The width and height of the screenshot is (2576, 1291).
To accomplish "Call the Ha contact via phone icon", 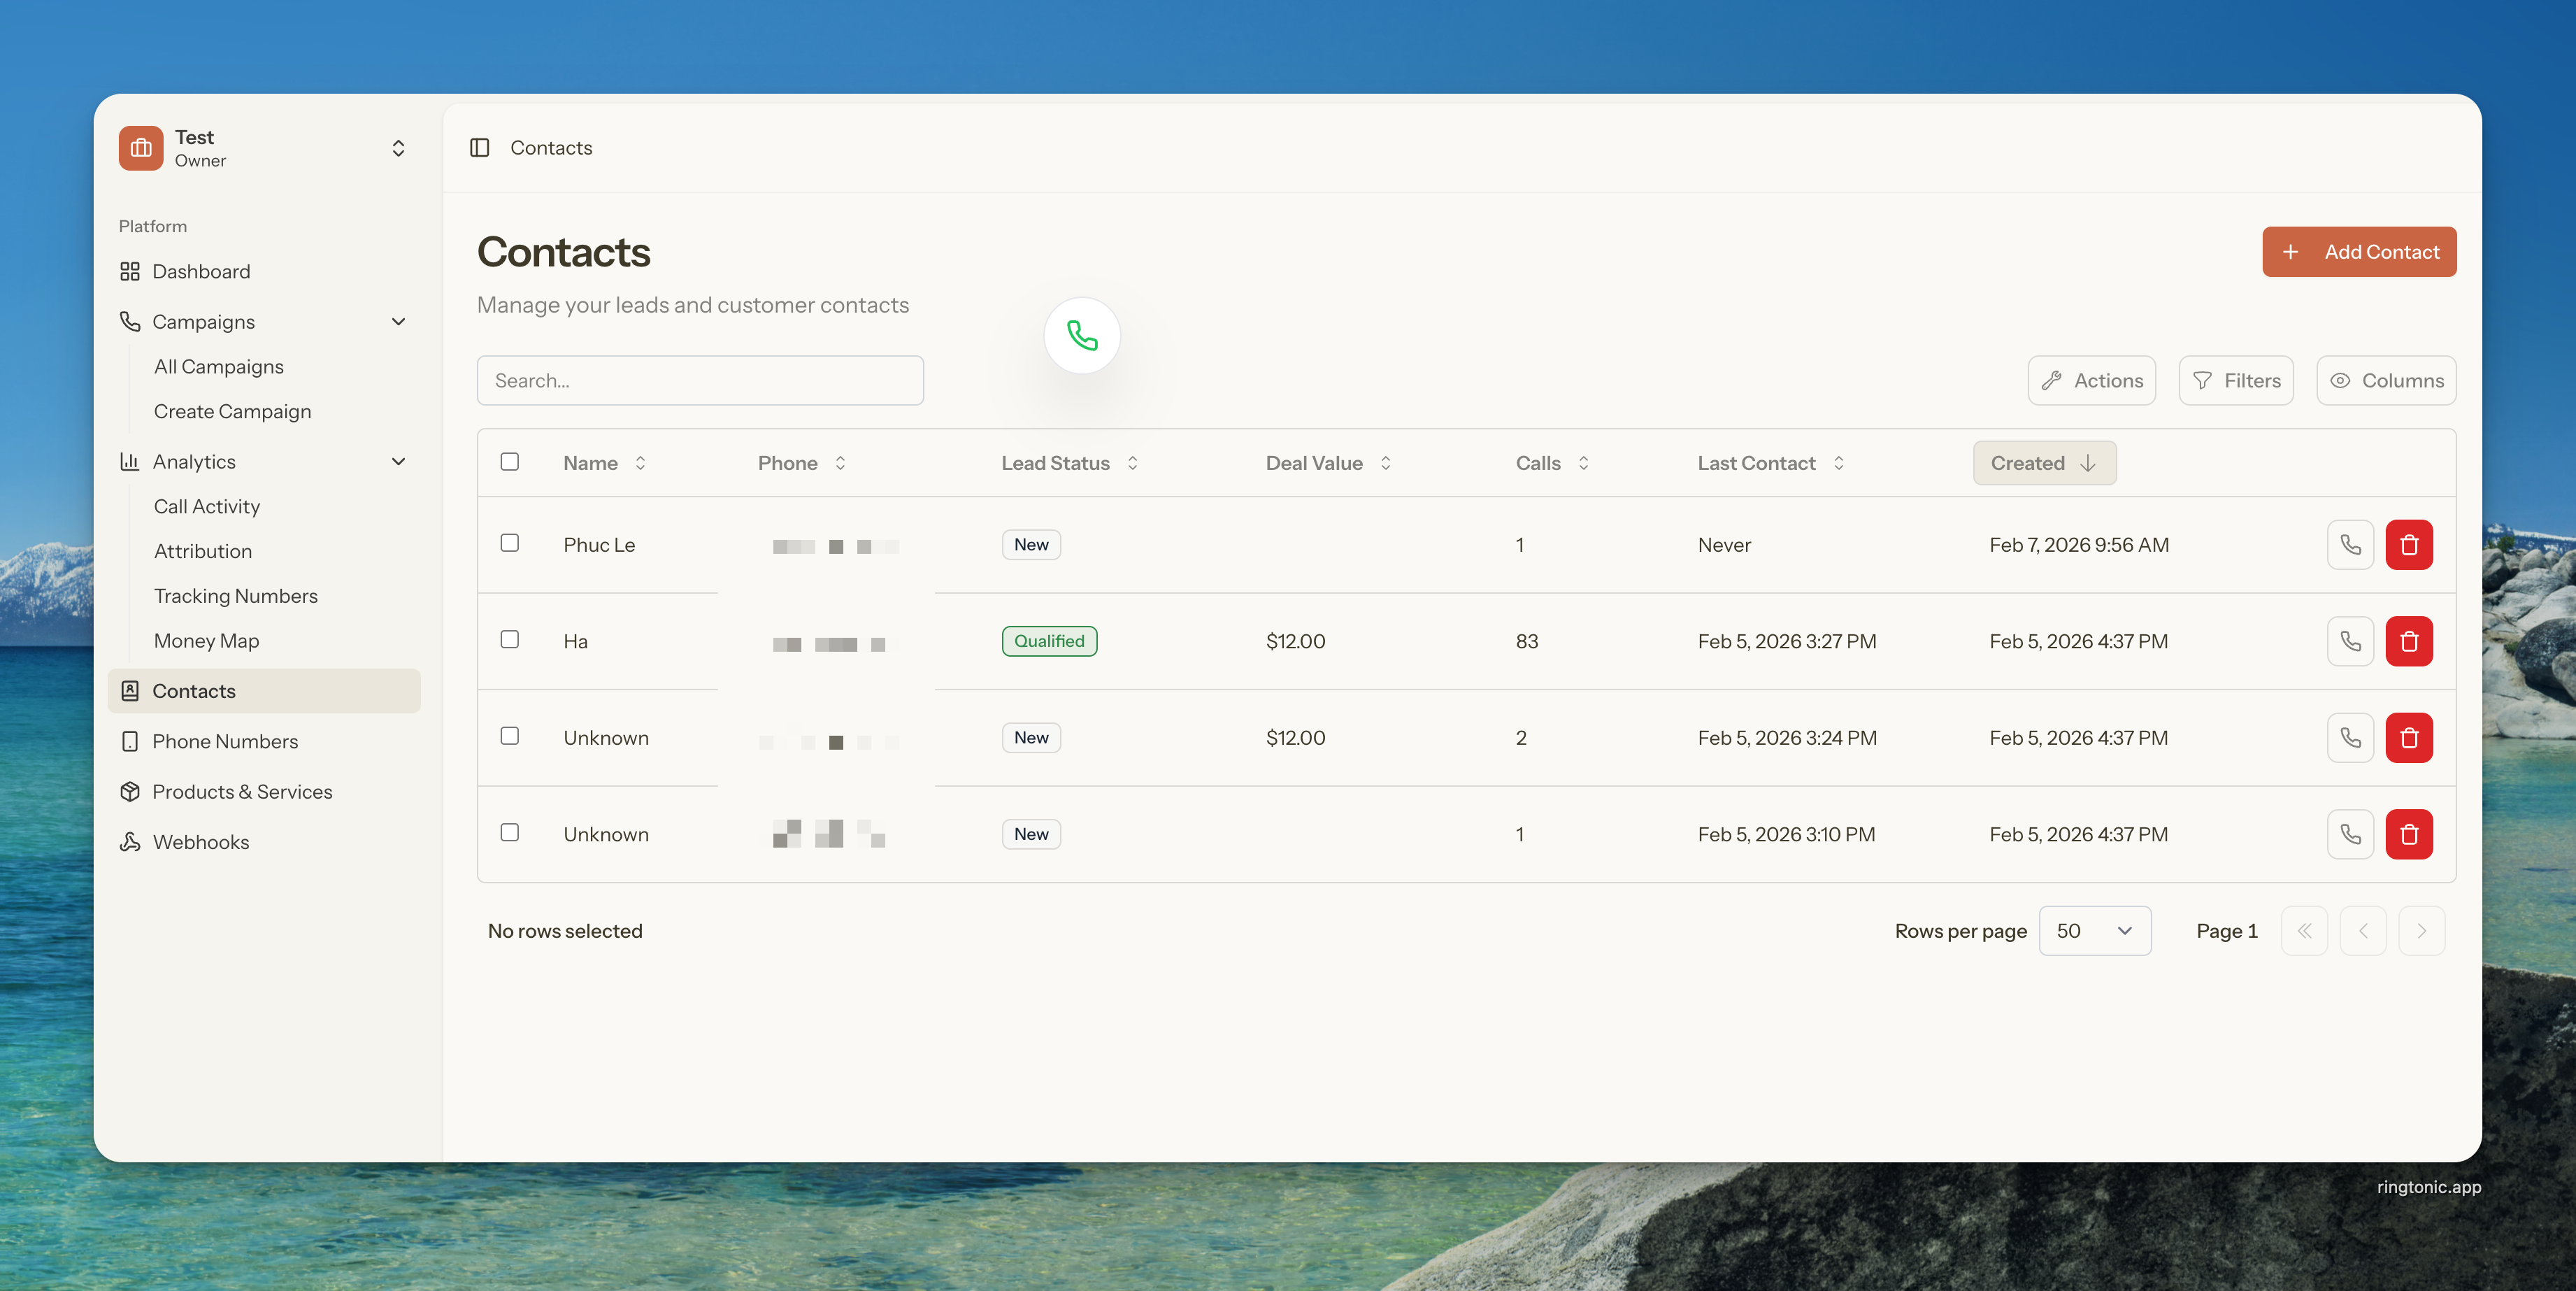I will pyautogui.click(x=2349, y=641).
